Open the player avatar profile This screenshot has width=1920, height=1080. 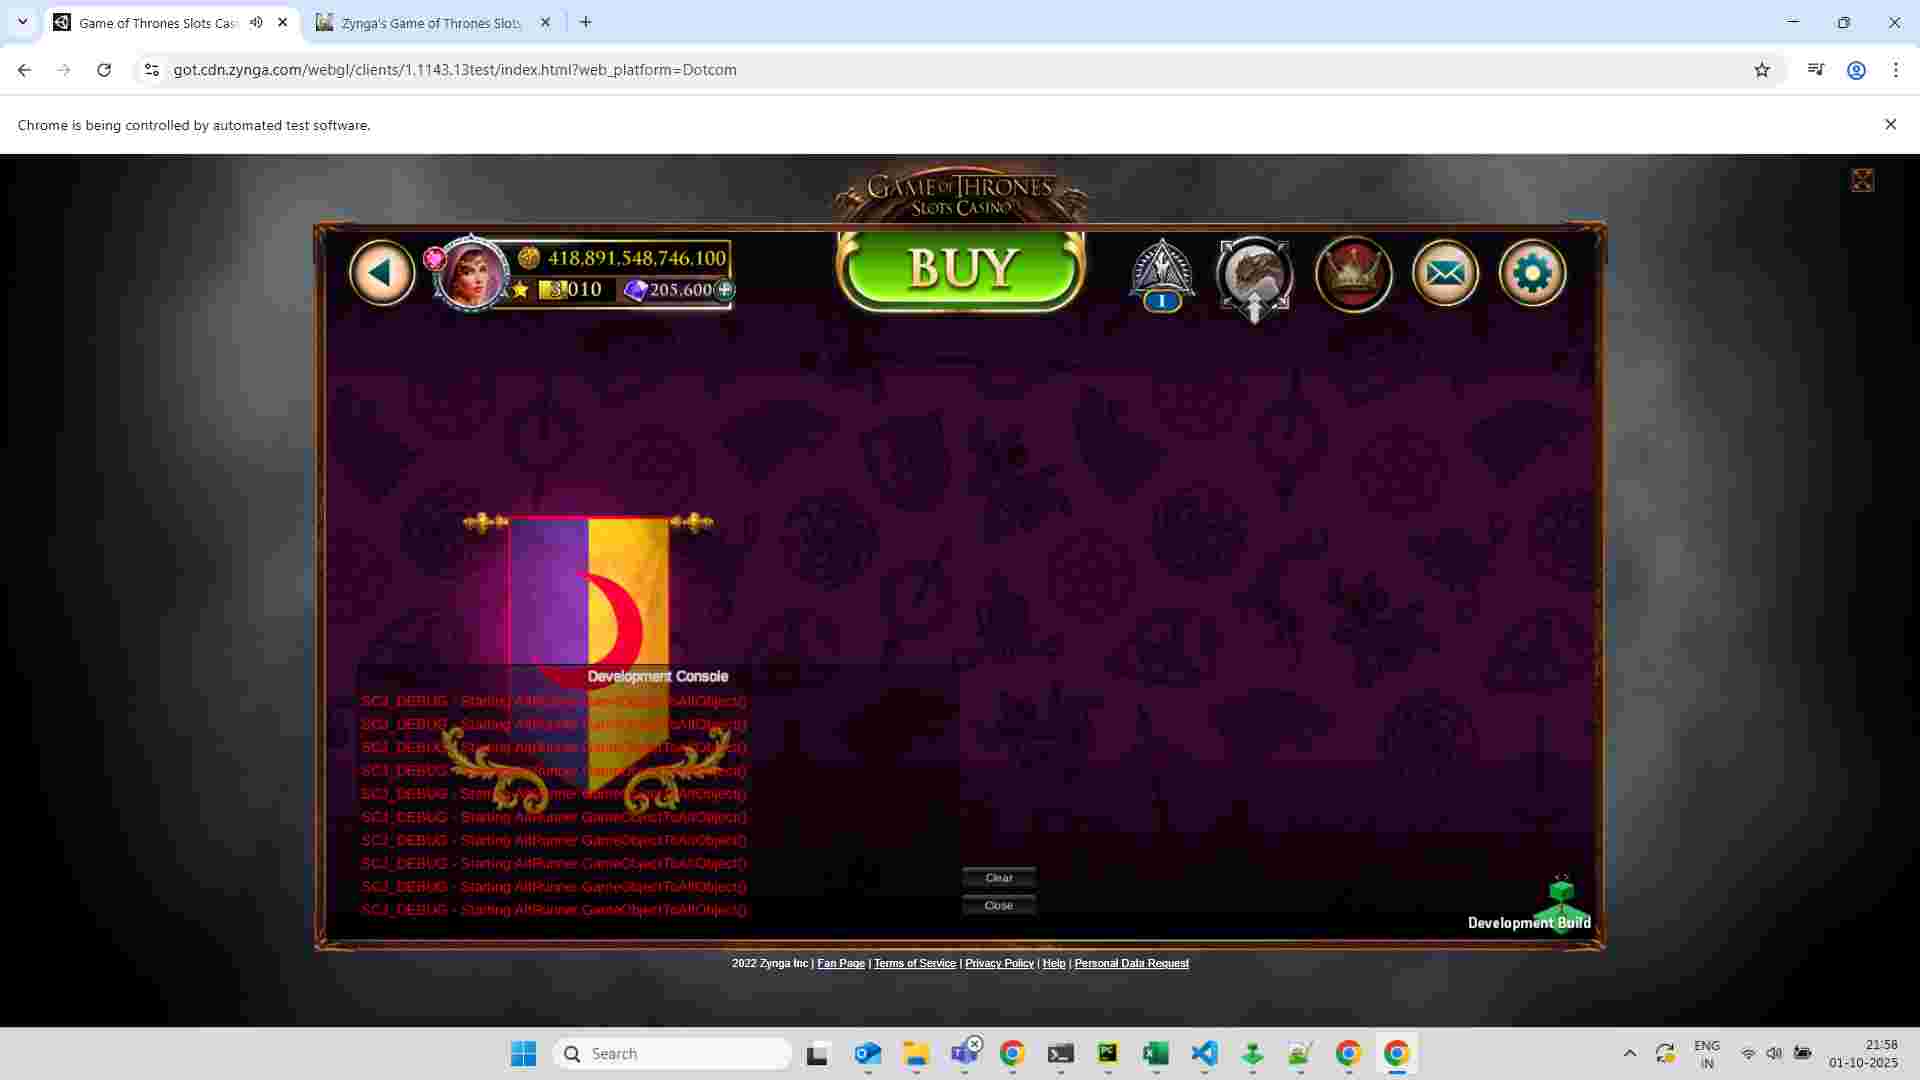[x=468, y=273]
